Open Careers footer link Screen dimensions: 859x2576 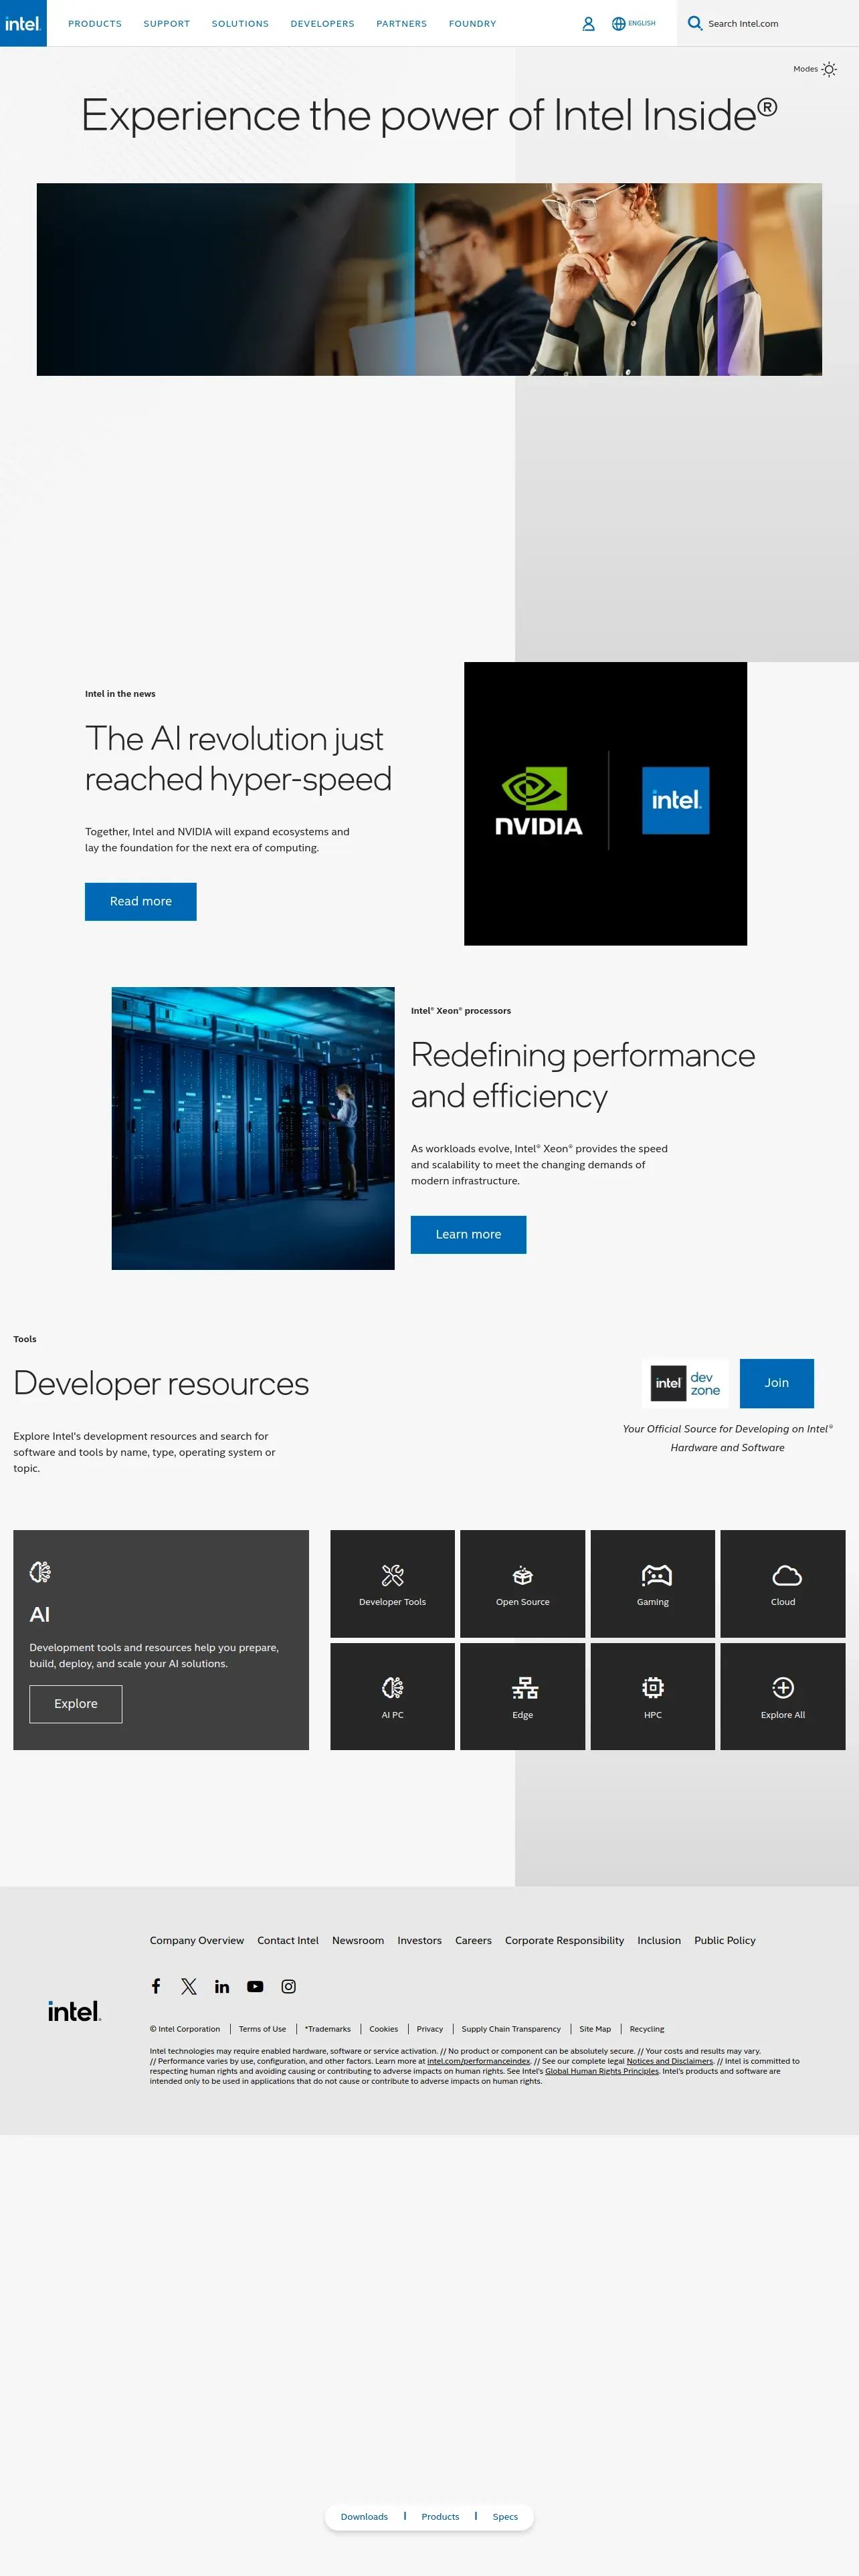point(473,1940)
